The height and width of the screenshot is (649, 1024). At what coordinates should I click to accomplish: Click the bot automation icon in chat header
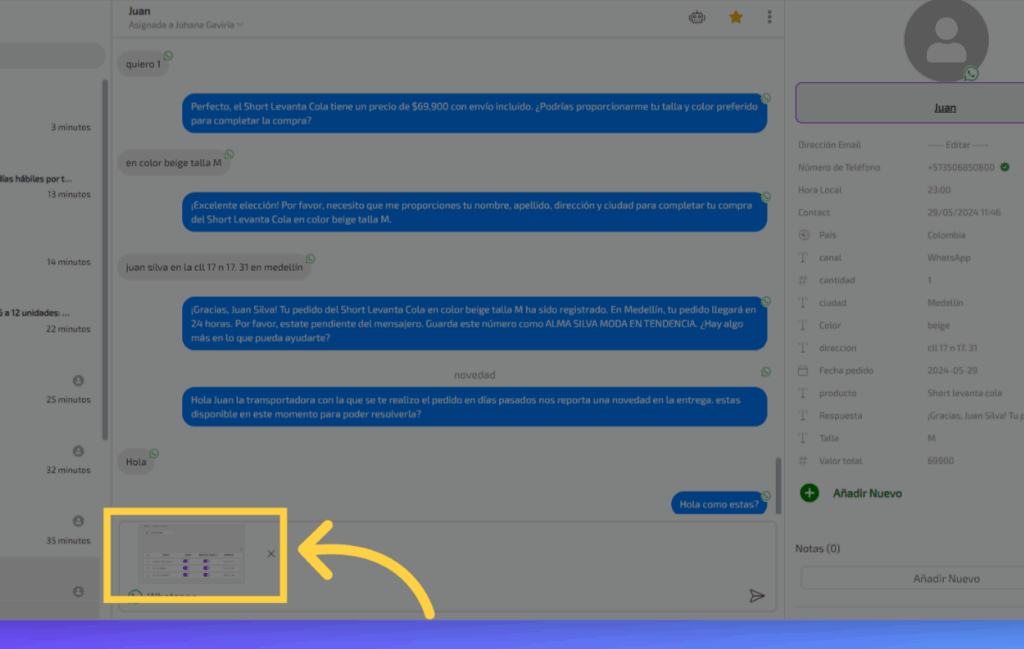[697, 17]
